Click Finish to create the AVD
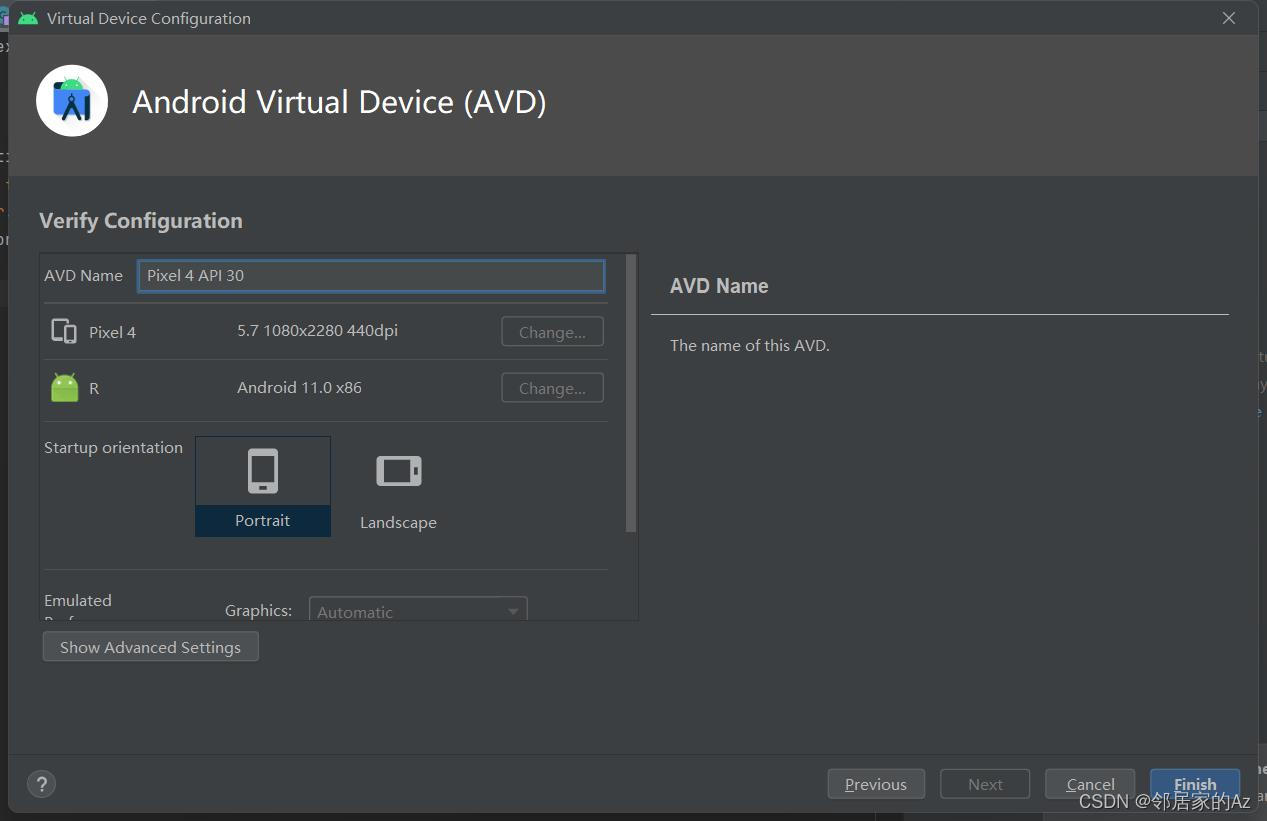 tap(1195, 784)
